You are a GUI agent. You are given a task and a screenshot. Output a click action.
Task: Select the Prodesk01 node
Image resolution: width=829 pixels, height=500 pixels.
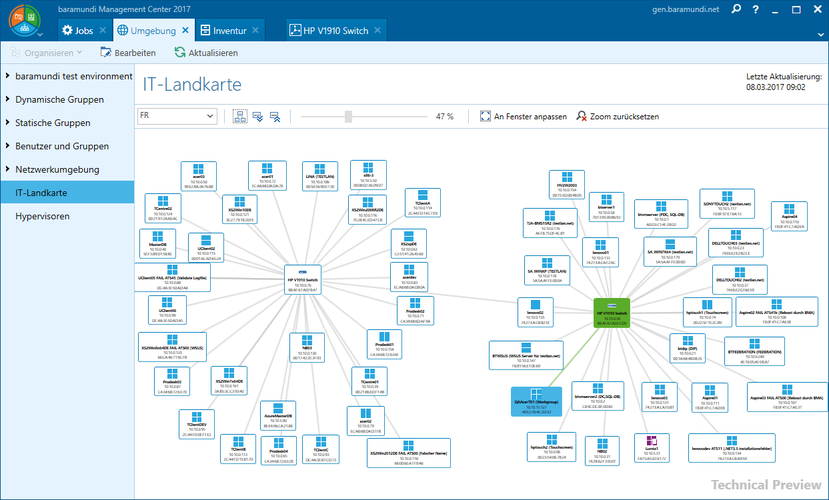pos(384,344)
